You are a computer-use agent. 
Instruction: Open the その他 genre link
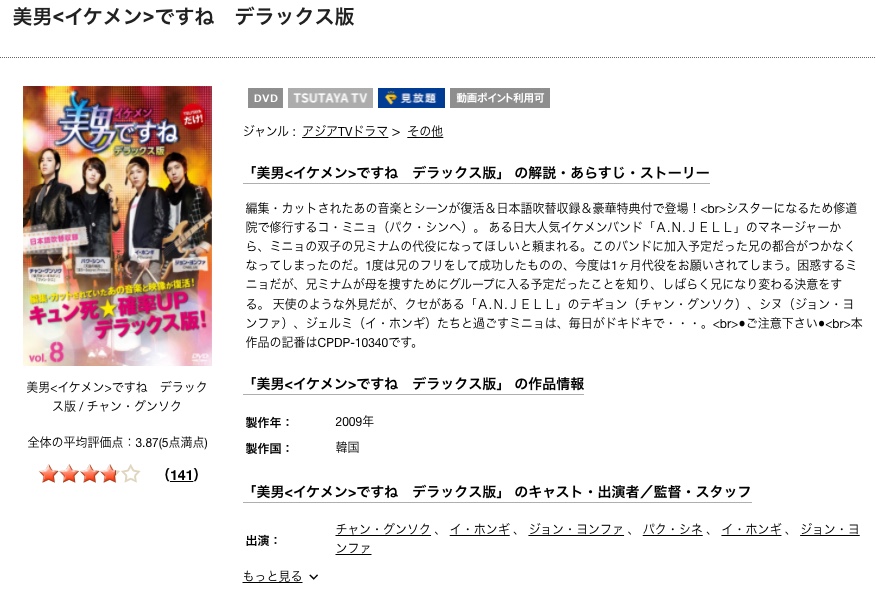(425, 131)
